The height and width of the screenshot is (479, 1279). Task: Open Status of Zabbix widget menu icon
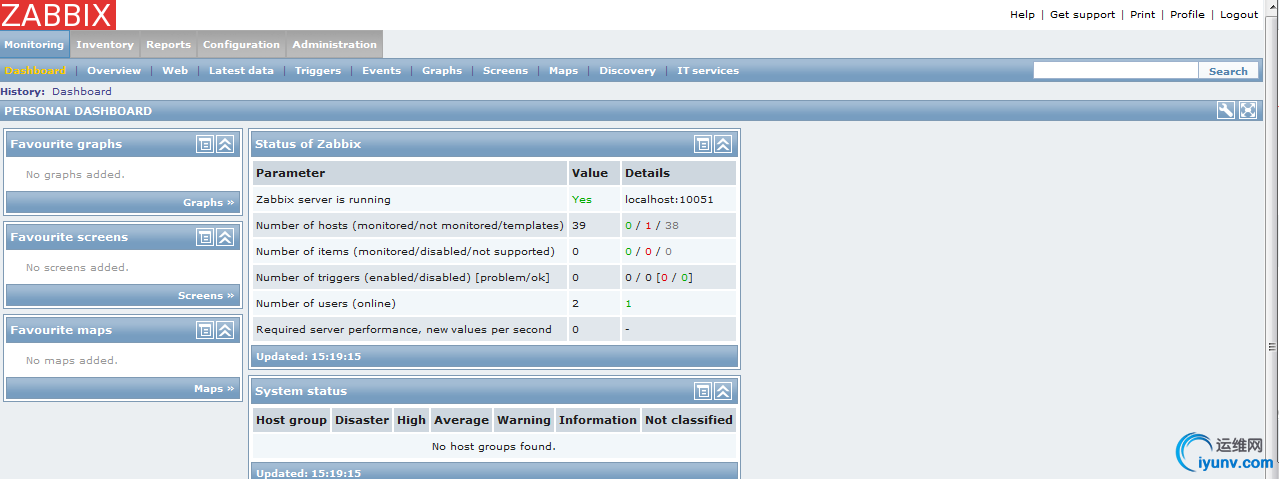[703, 144]
